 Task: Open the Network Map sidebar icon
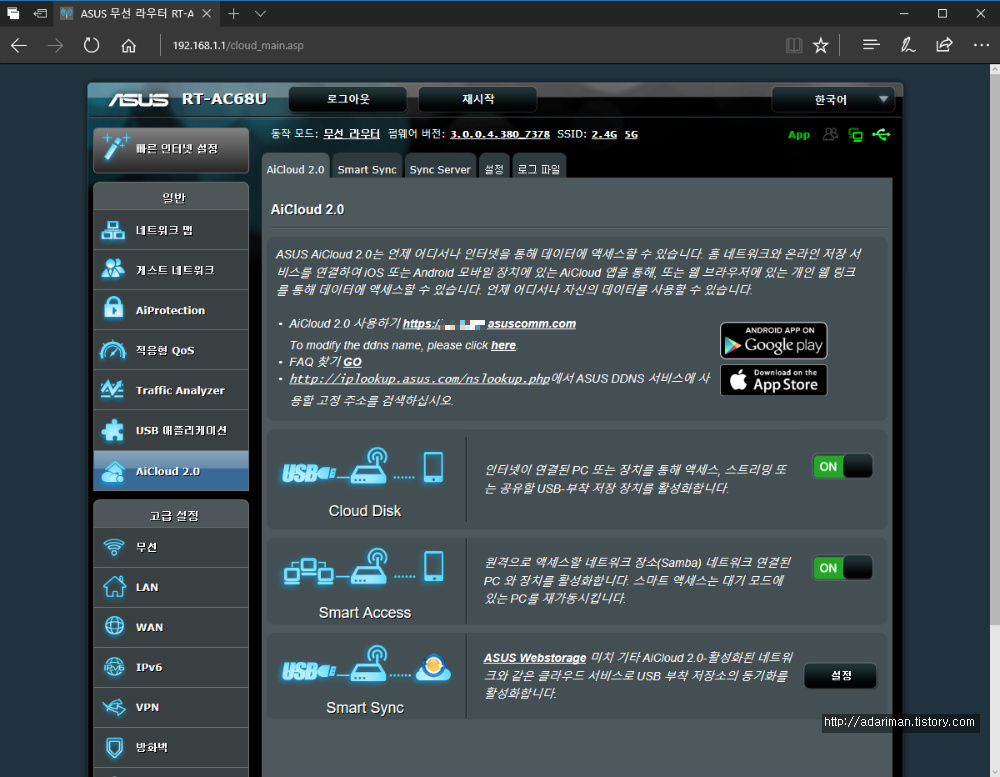pyautogui.click(x=113, y=230)
